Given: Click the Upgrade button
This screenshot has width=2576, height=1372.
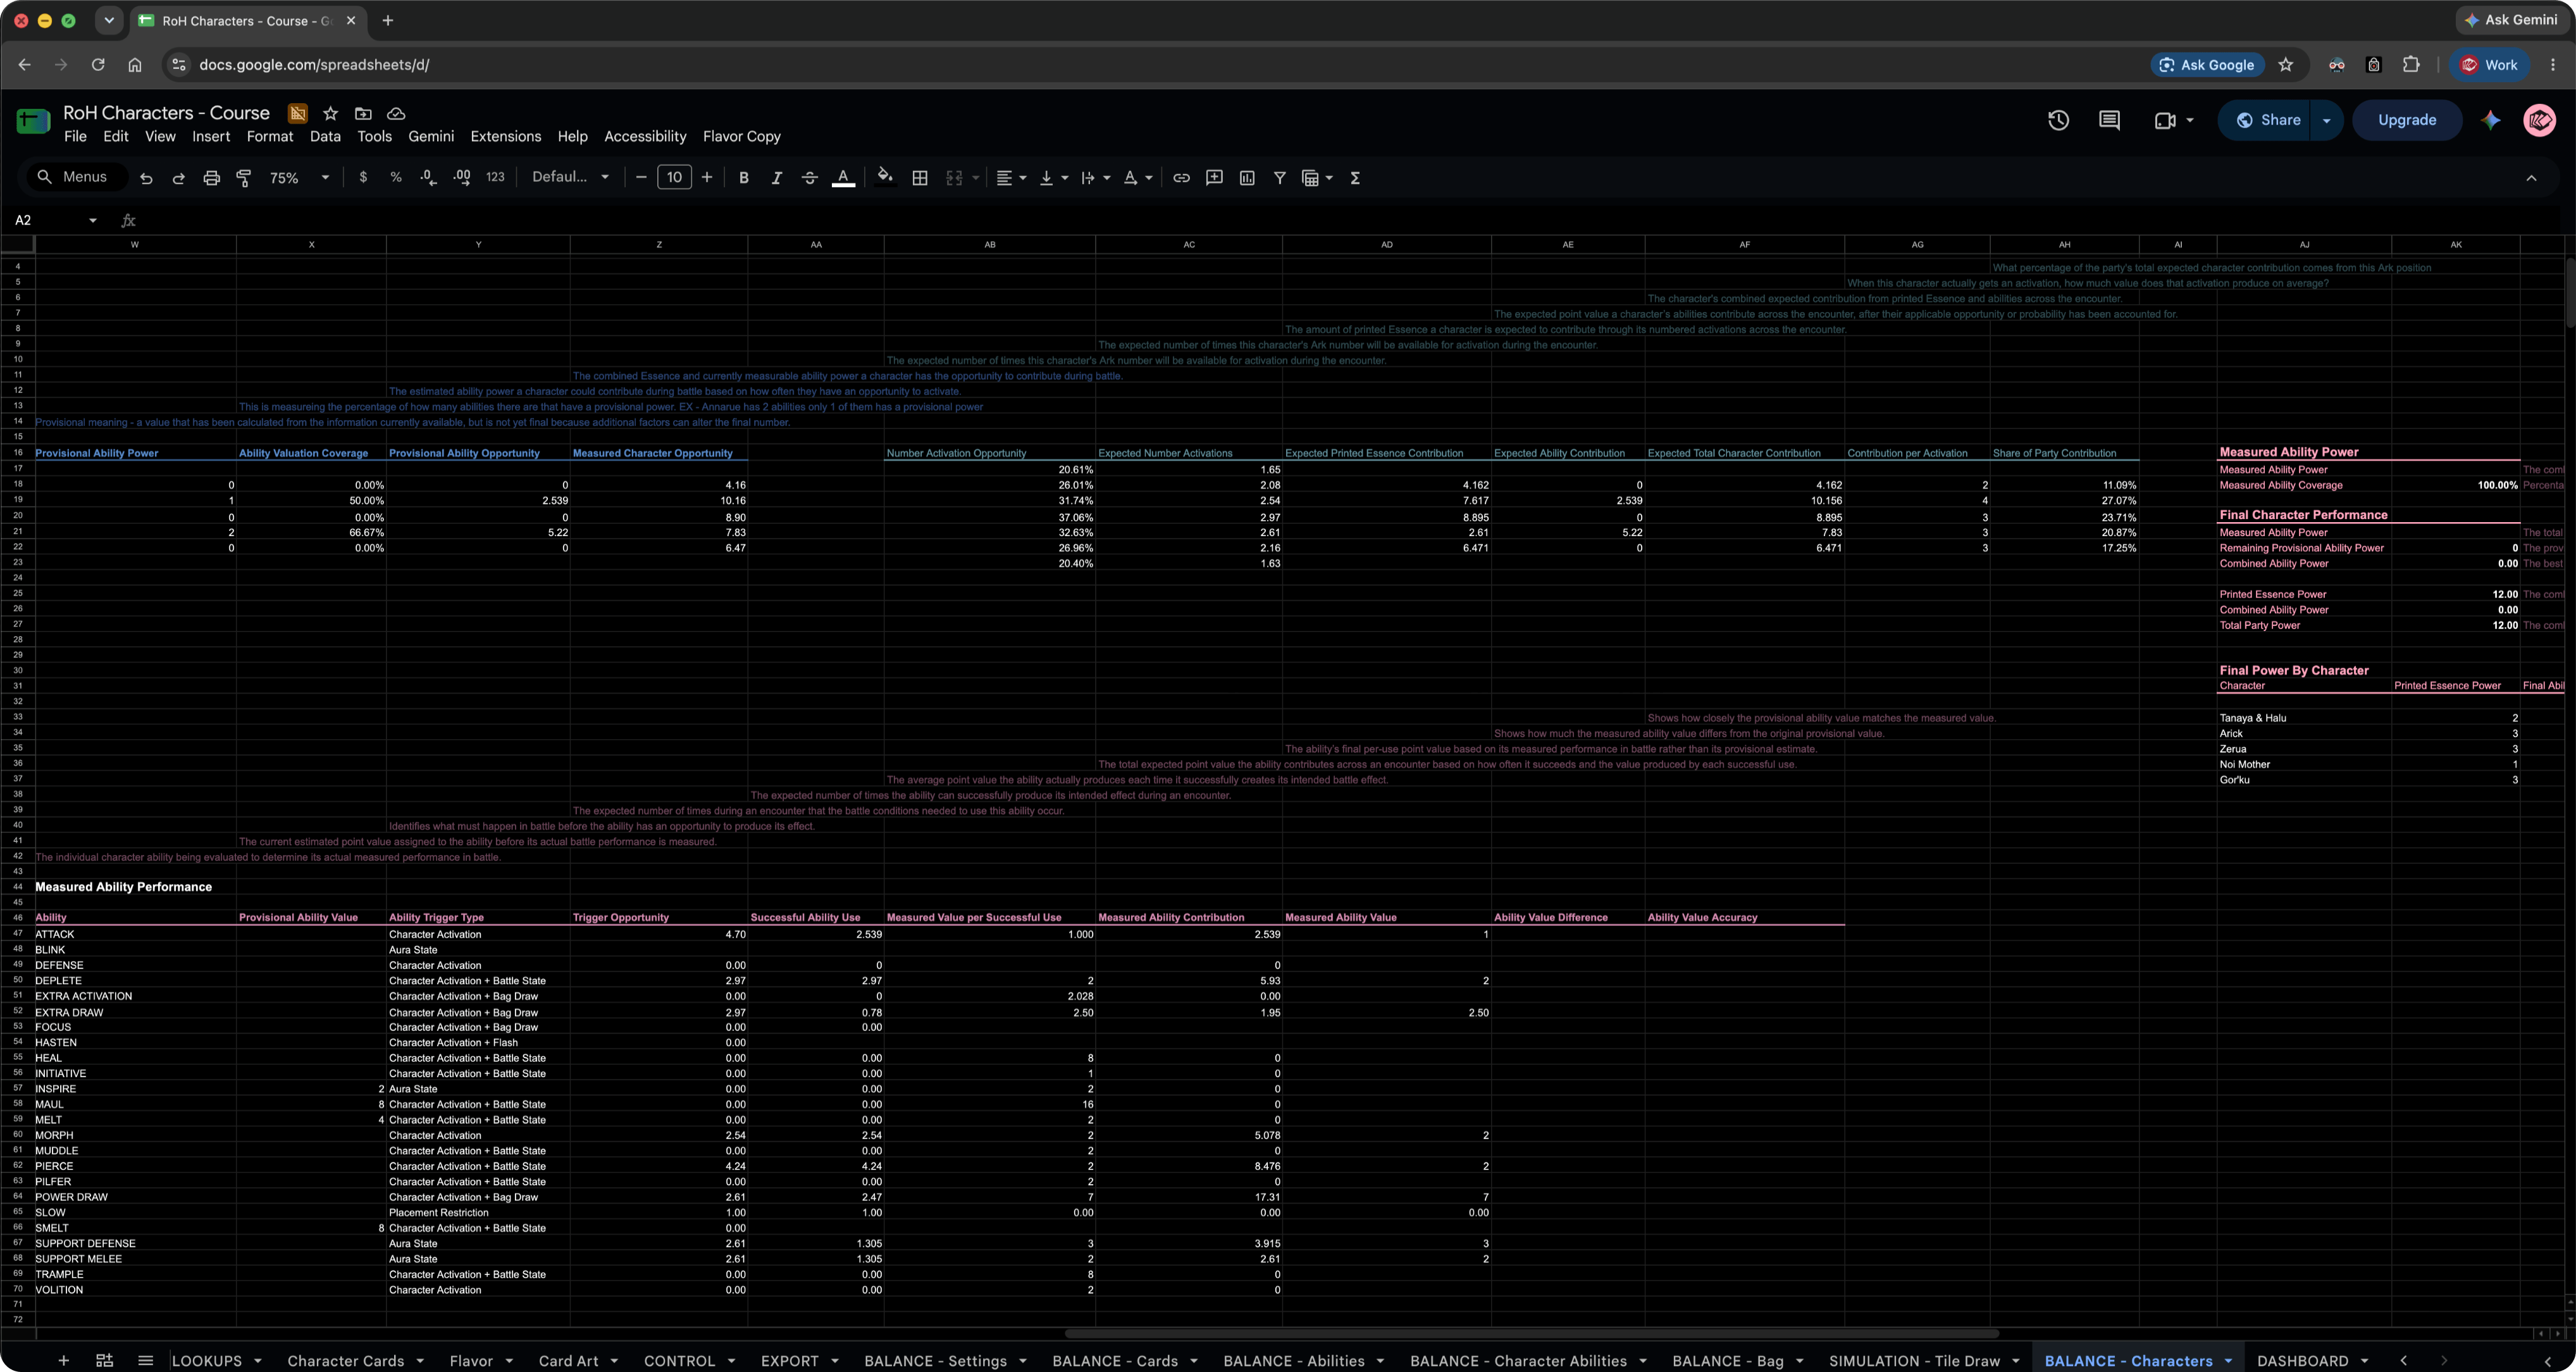Looking at the screenshot, I should click(x=2406, y=120).
